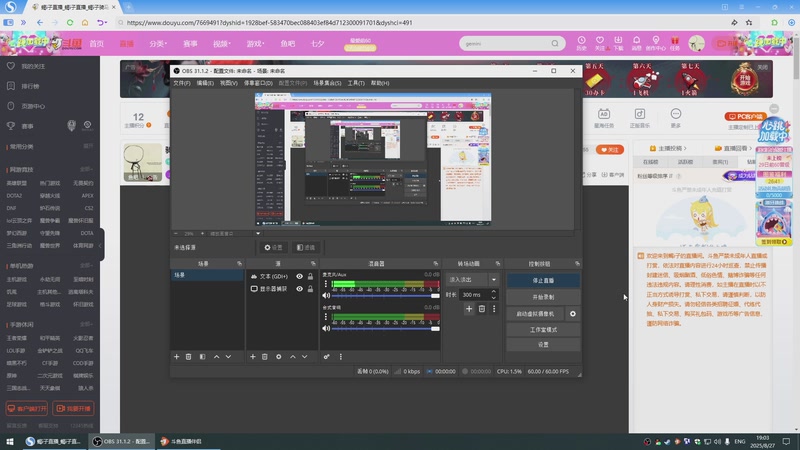
Task: Move scene down with arrow in scenes toolbar
Action: pyautogui.click(x=228, y=357)
